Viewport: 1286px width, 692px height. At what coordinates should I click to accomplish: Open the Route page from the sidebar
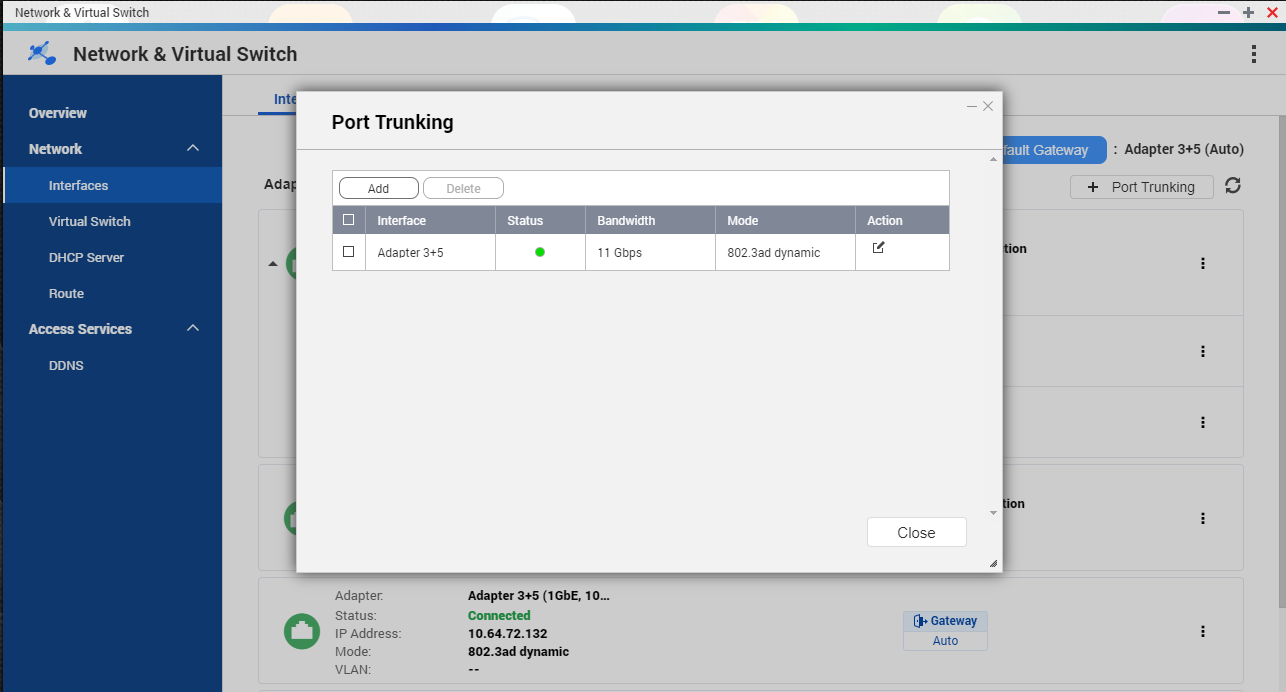pos(66,293)
